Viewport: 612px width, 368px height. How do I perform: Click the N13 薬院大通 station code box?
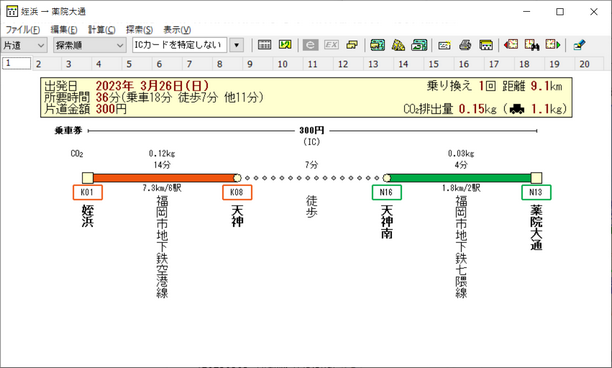(536, 192)
